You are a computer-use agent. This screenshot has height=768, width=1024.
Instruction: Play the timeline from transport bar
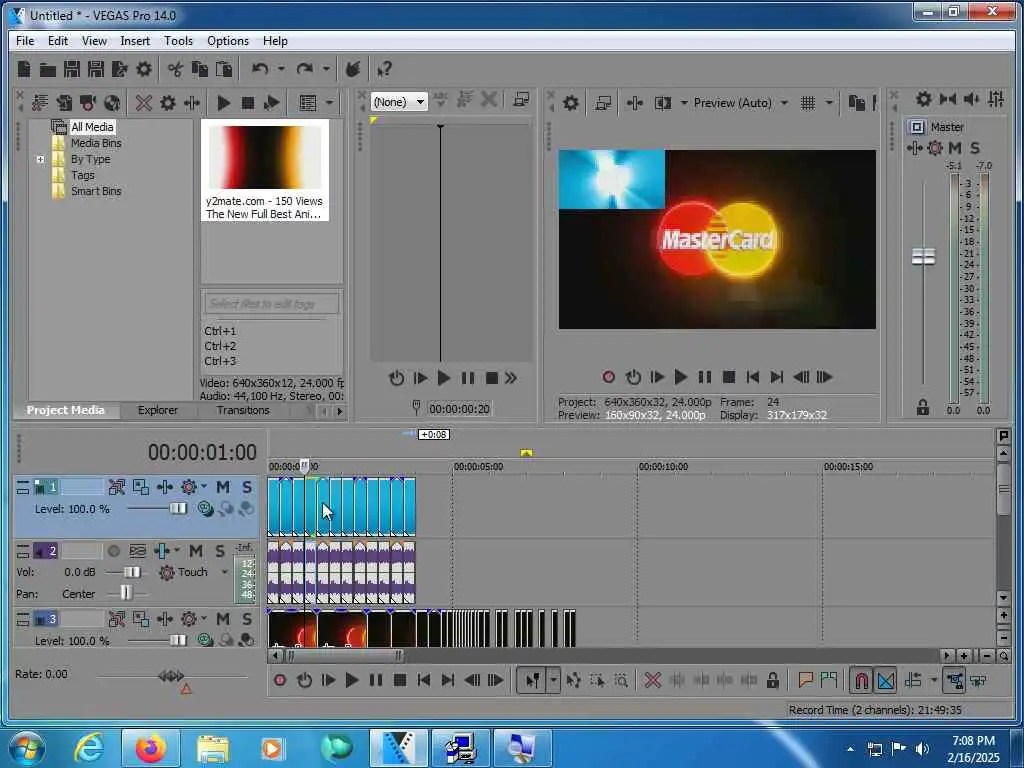coord(351,680)
